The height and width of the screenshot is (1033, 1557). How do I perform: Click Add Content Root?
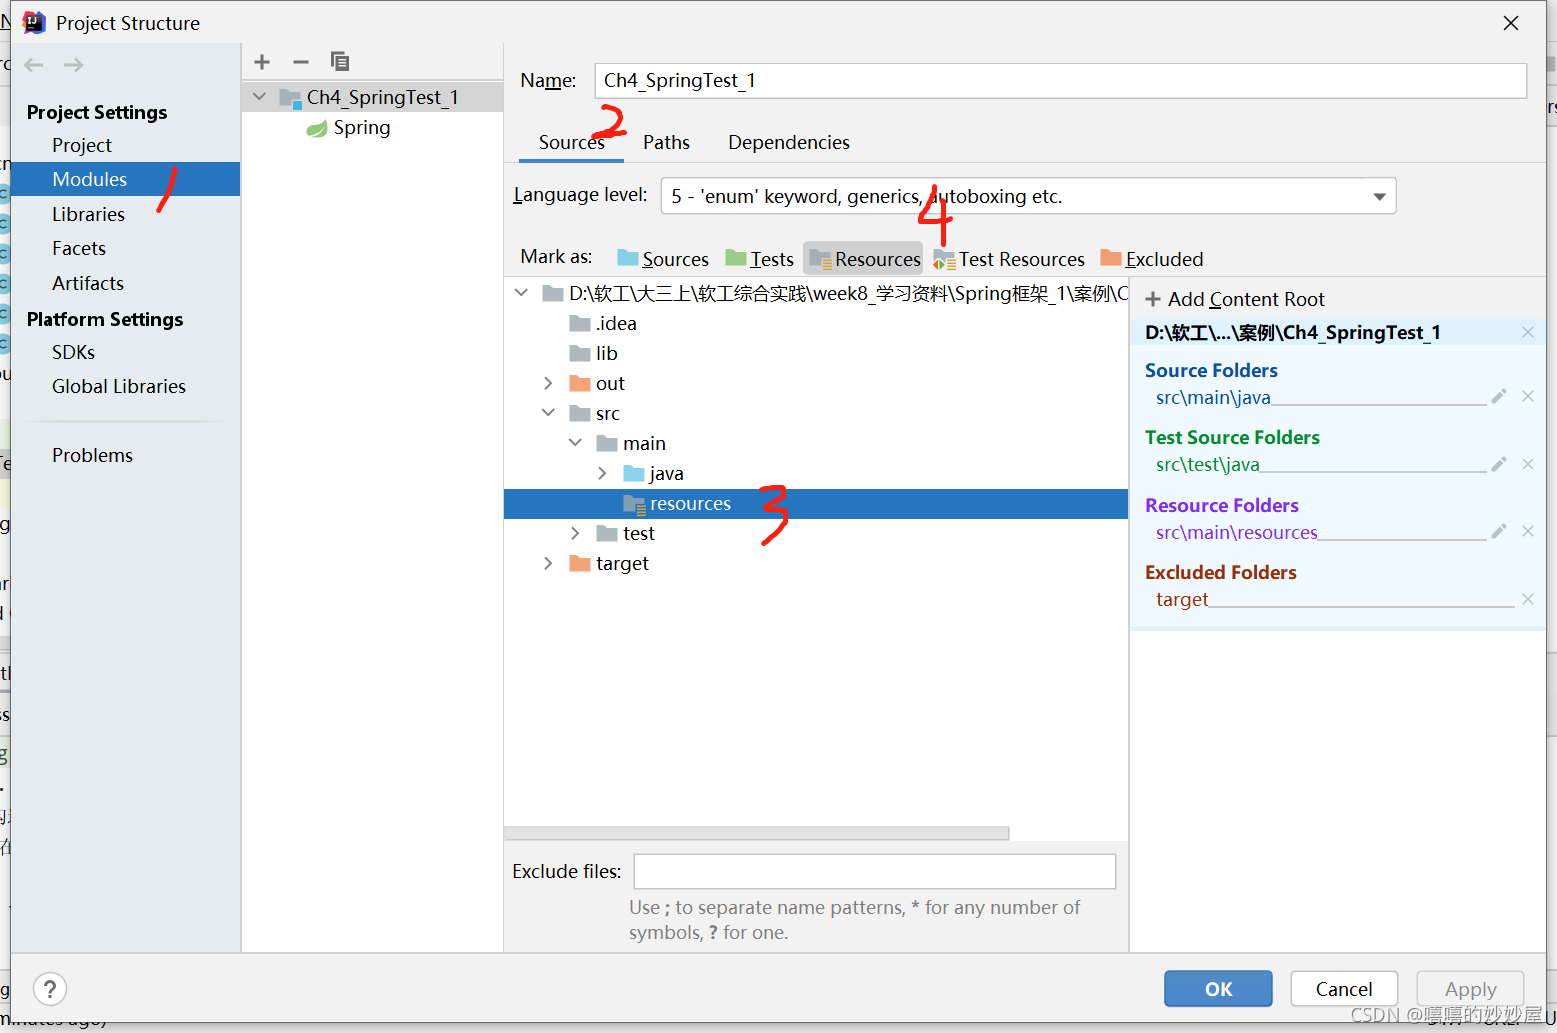tap(1235, 299)
